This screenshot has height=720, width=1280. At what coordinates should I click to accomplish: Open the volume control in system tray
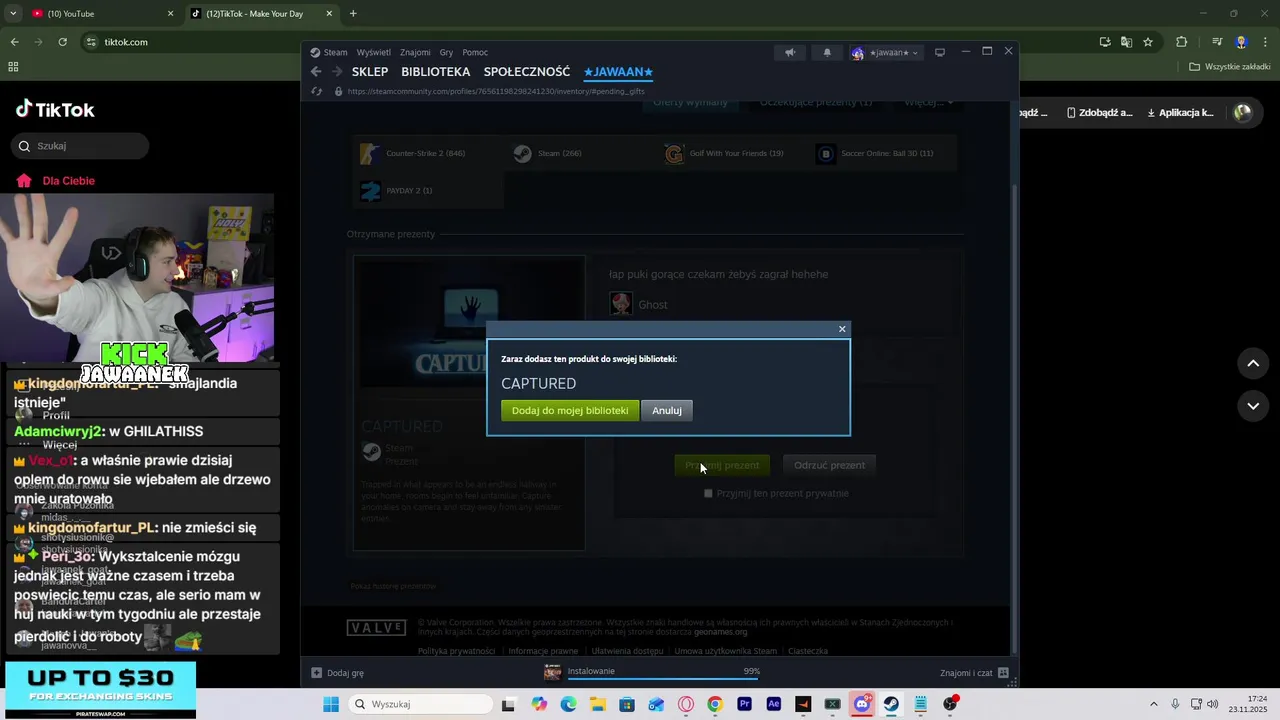tap(1213, 705)
